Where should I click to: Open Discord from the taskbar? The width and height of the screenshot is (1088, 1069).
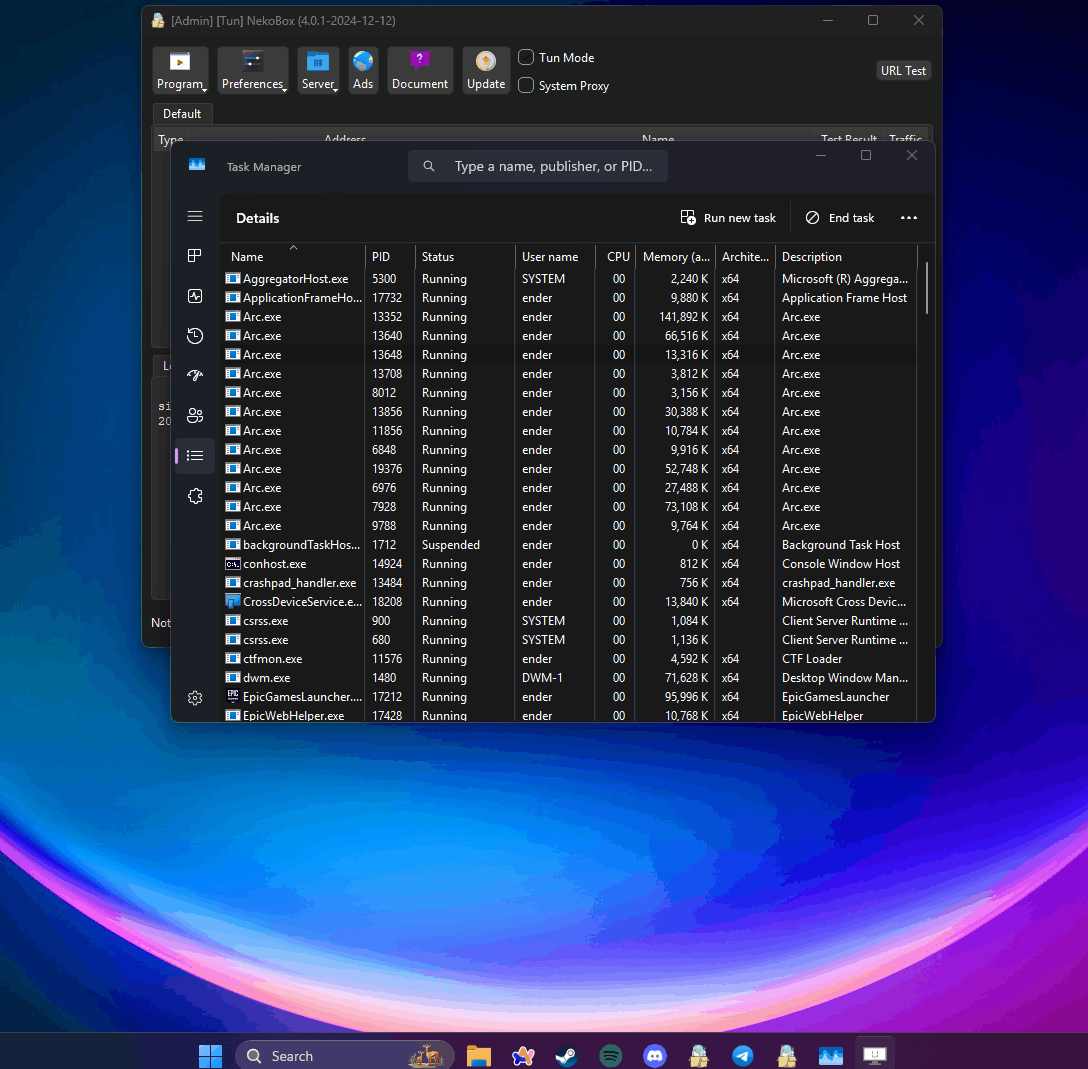point(655,1056)
